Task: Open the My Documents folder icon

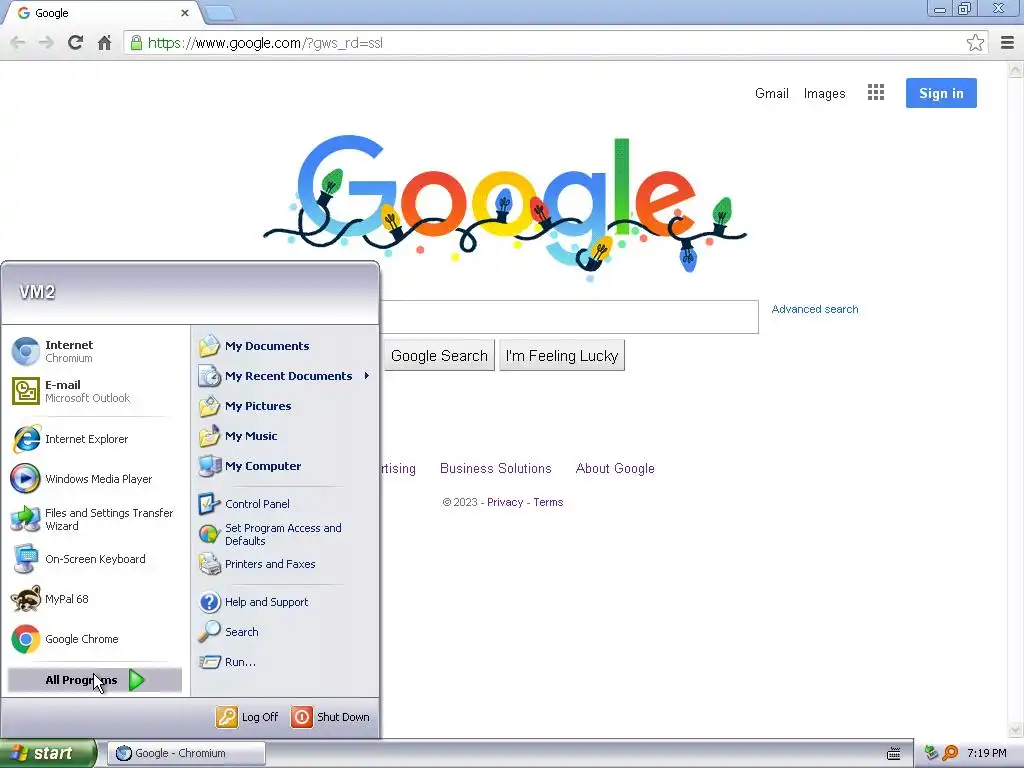Action: point(209,345)
